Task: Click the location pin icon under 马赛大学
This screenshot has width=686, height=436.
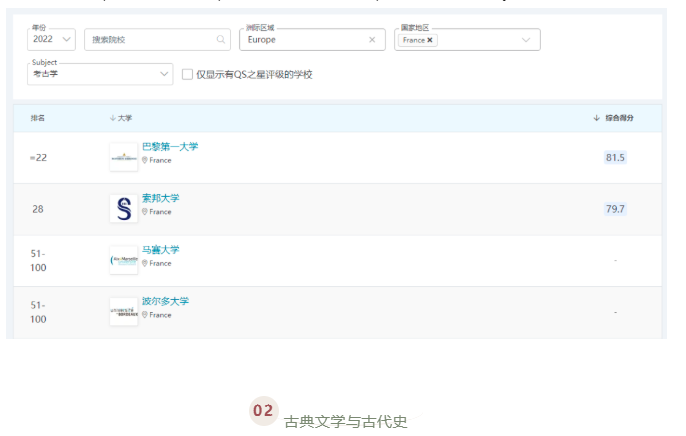Action: pyautogui.click(x=145, y=264)
